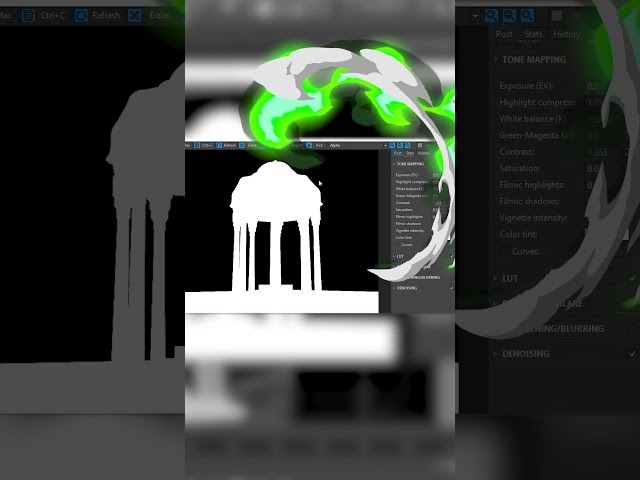The width and height of the screenshot is (640, 480).
Task: Click zoom-in icon in small center window
Action: pyautogui.click(x=392, y=145)
